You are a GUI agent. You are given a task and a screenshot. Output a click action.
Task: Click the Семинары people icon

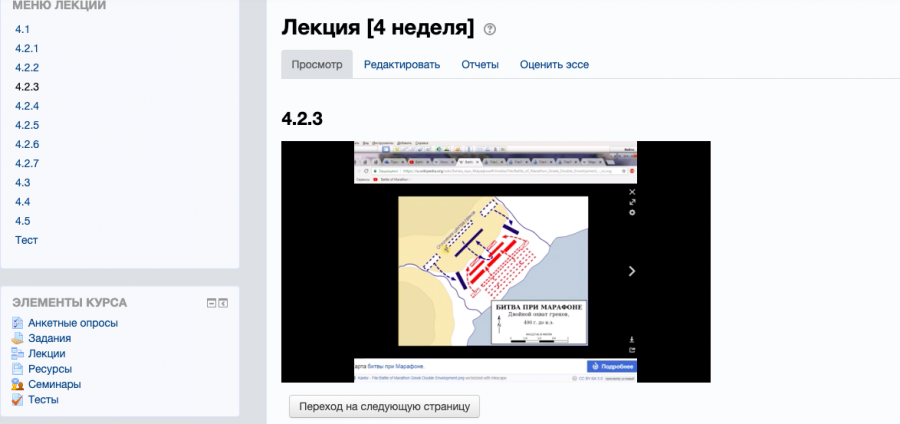click(x=17, y=384)
